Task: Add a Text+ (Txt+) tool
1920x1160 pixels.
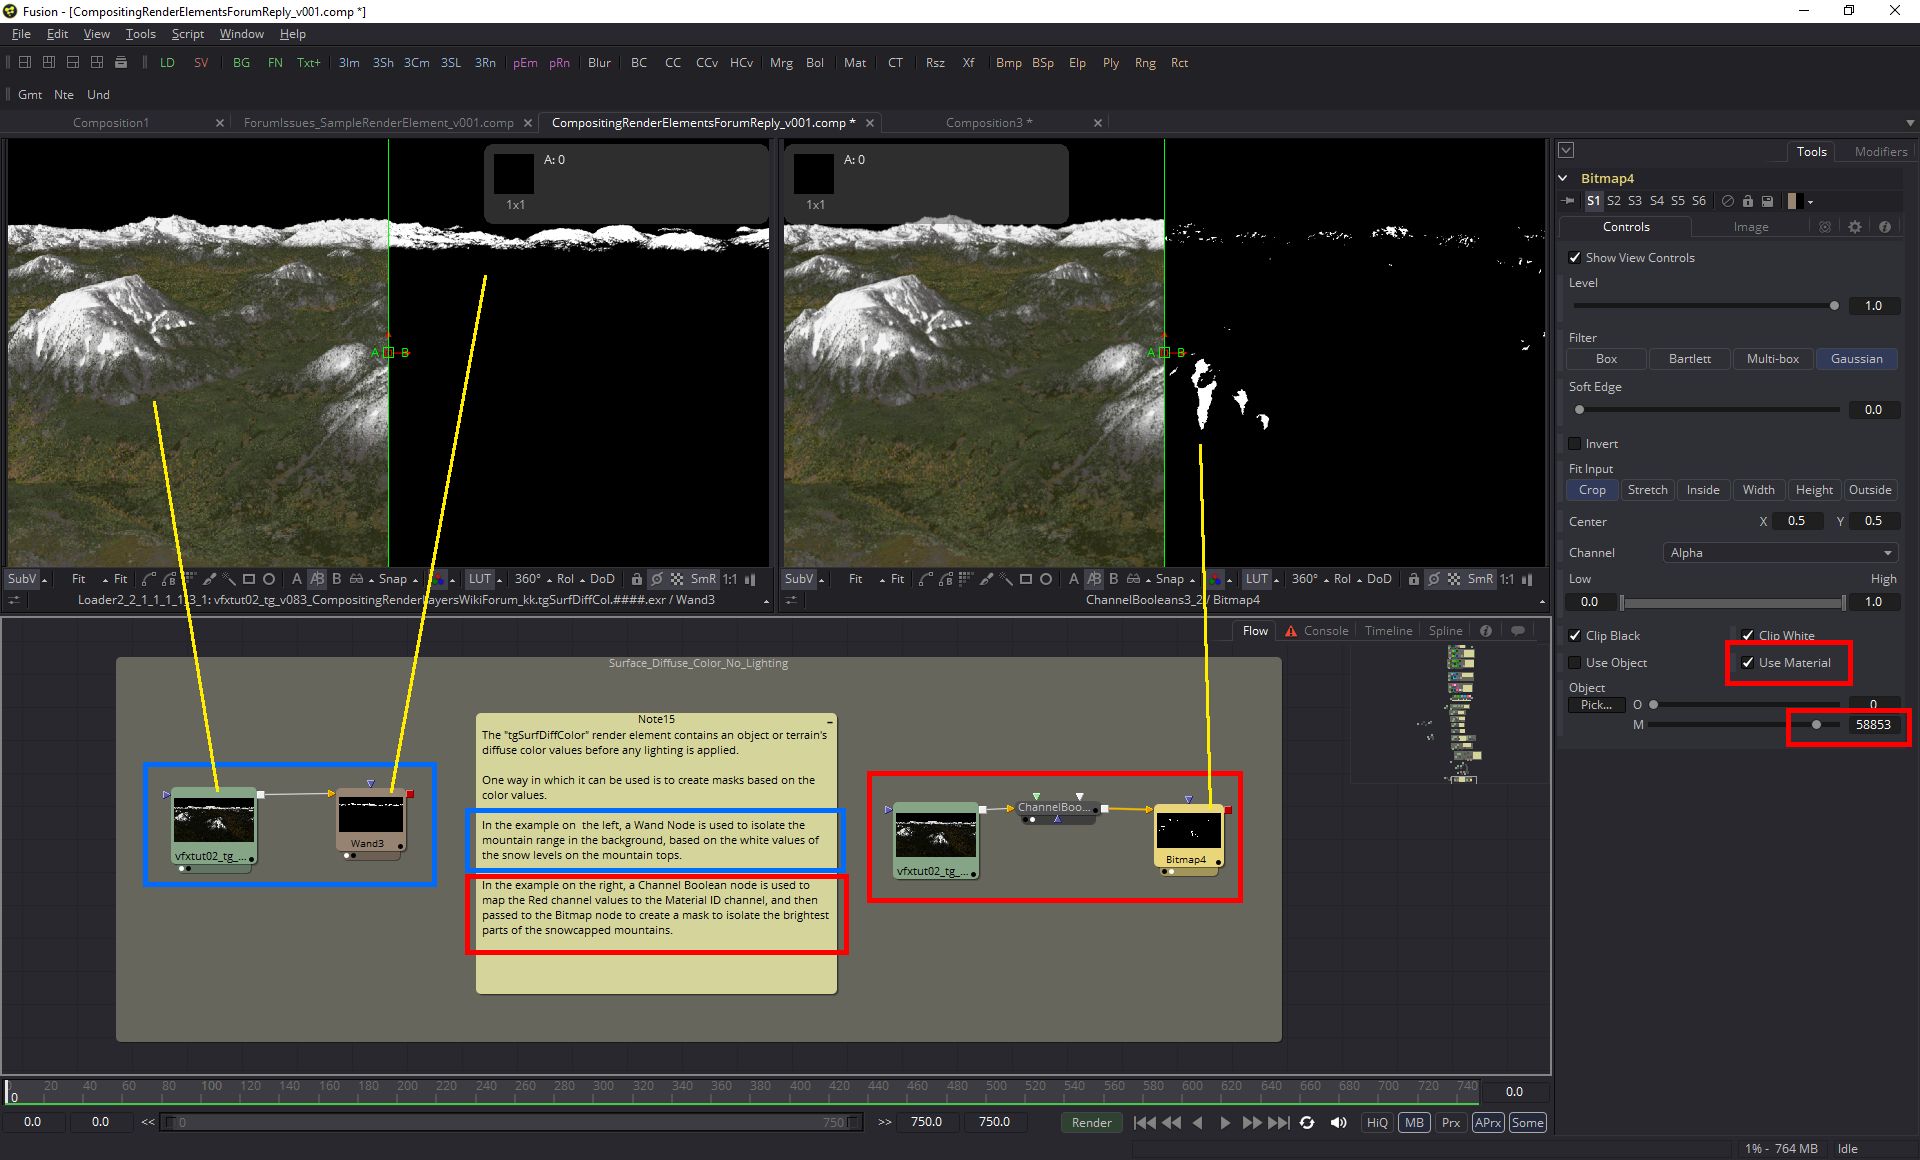Action: (x=309, y=62)
